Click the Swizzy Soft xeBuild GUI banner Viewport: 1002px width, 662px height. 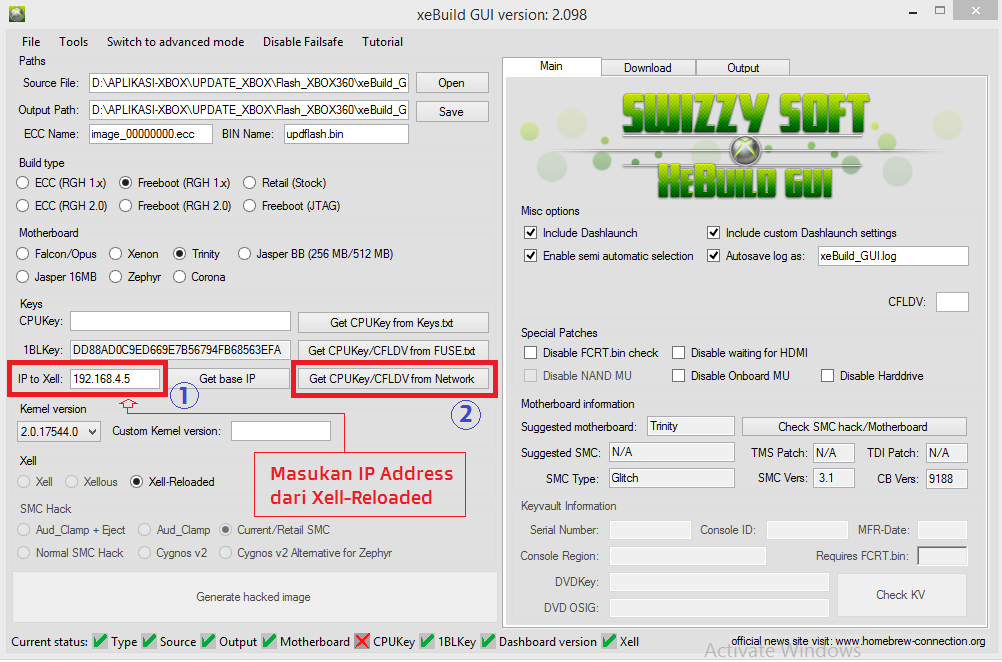(747, 140)
